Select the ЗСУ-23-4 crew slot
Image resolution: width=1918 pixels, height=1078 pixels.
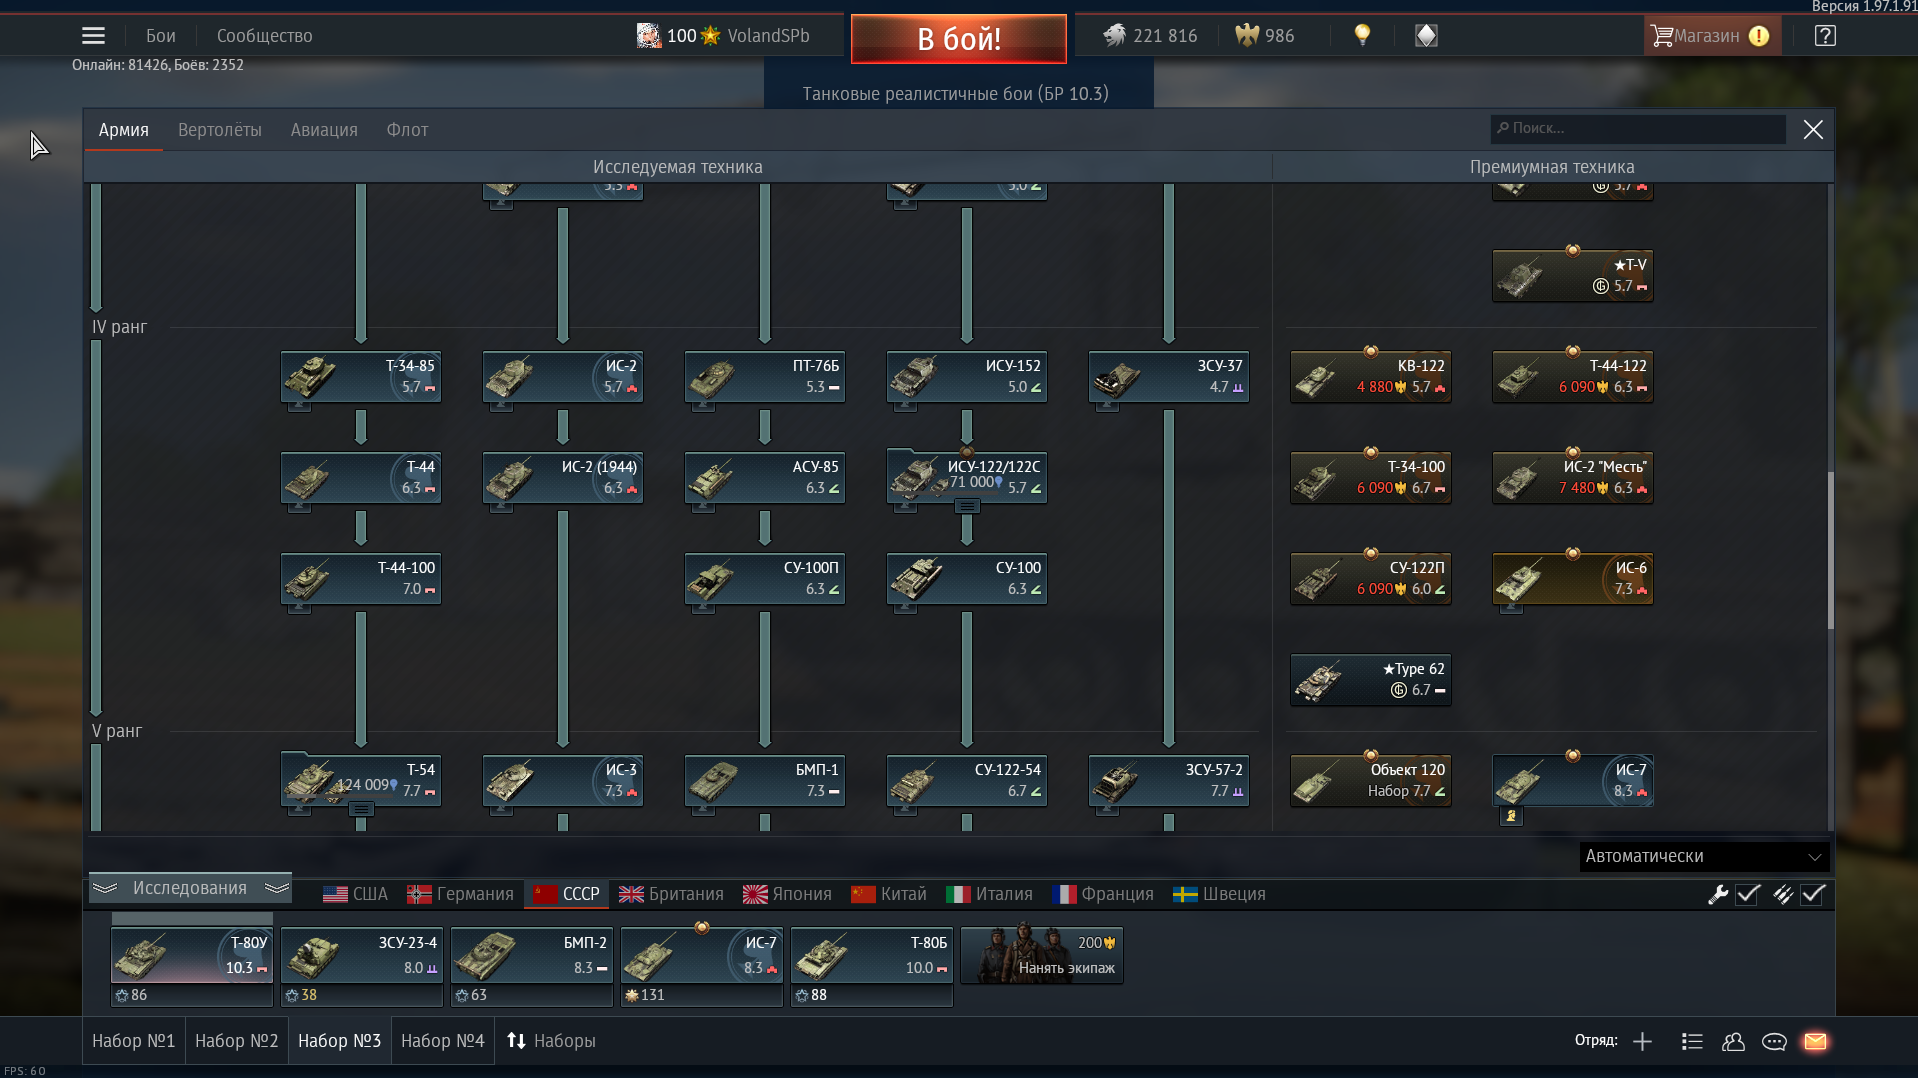tap(361, 957)
